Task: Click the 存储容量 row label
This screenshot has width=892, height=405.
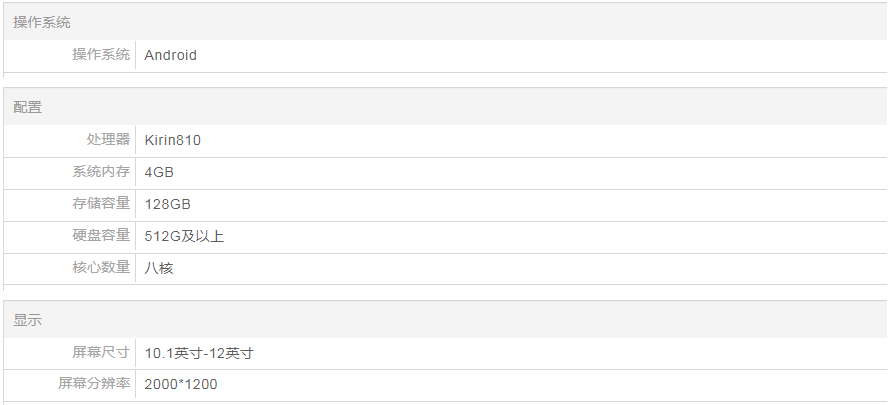Action: tap(101, 204)
